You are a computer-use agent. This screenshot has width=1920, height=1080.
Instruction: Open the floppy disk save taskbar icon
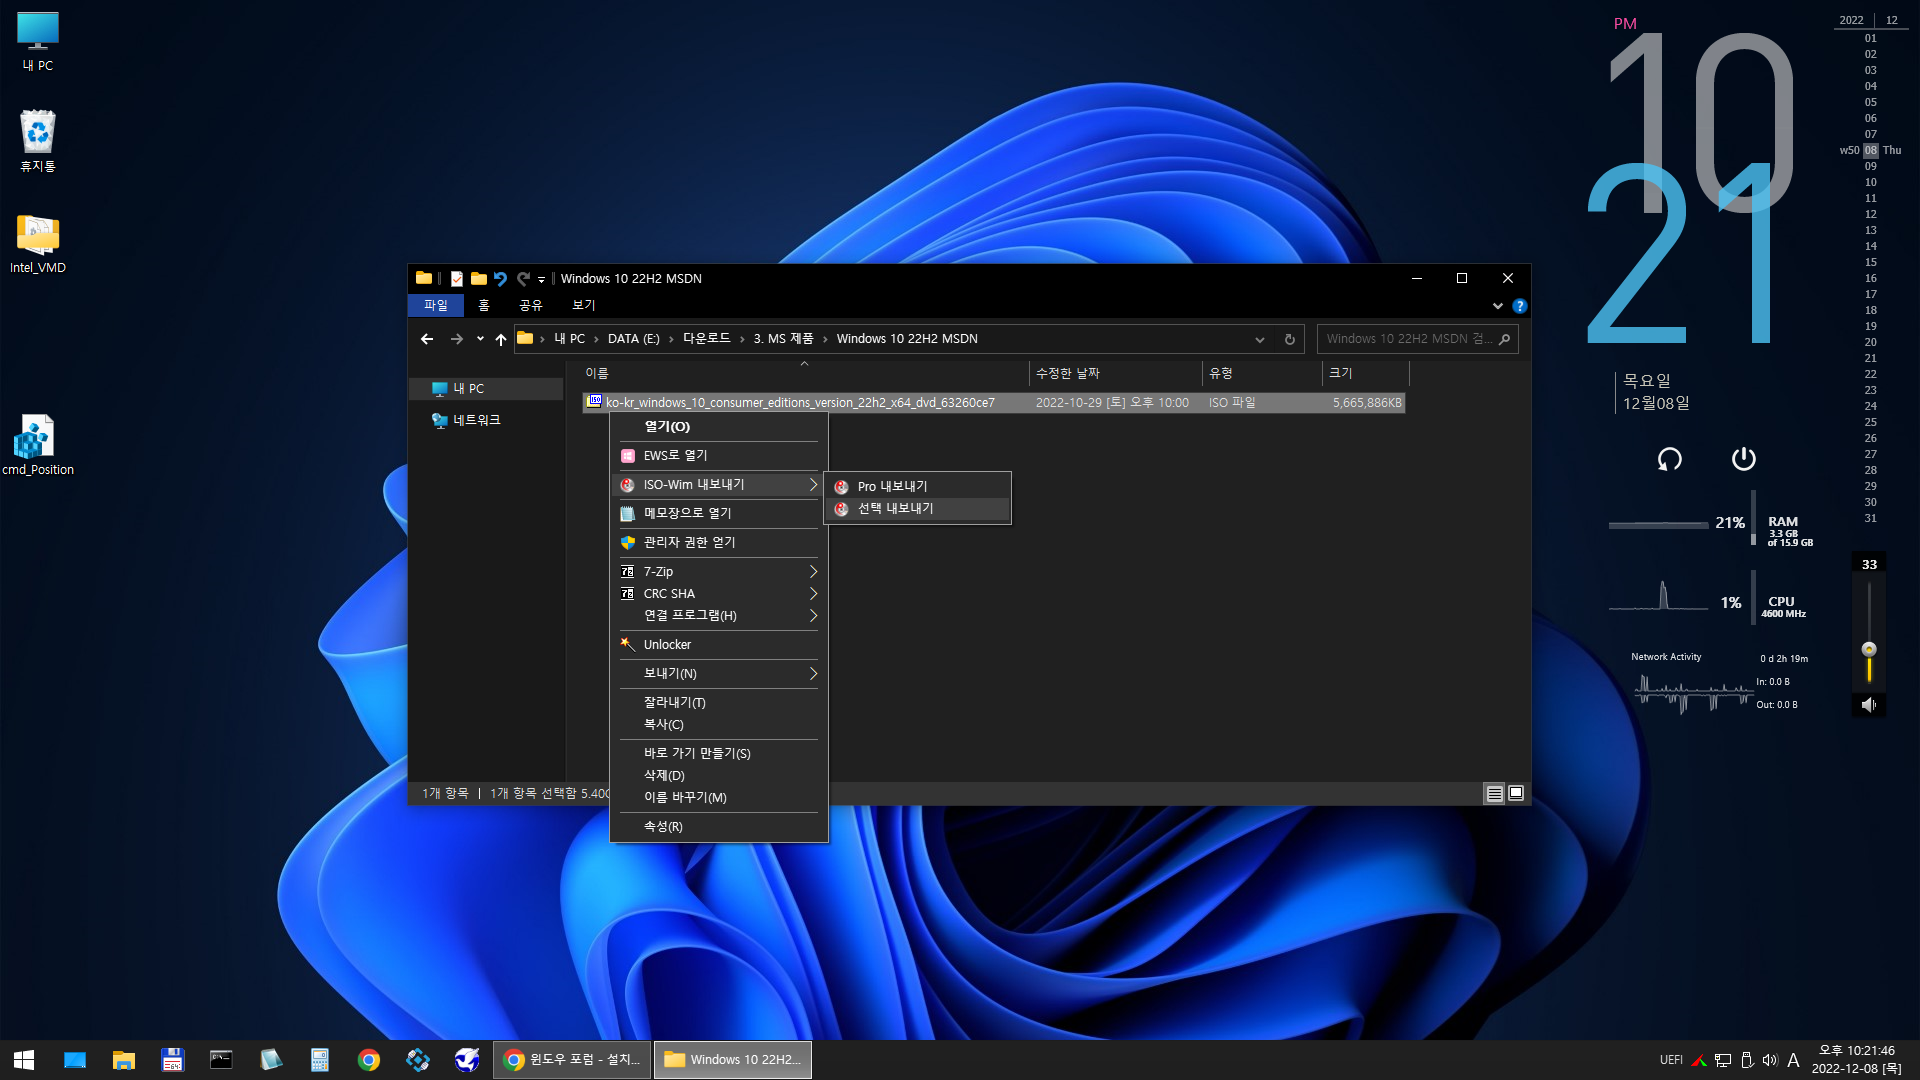tap(173, 1060)
